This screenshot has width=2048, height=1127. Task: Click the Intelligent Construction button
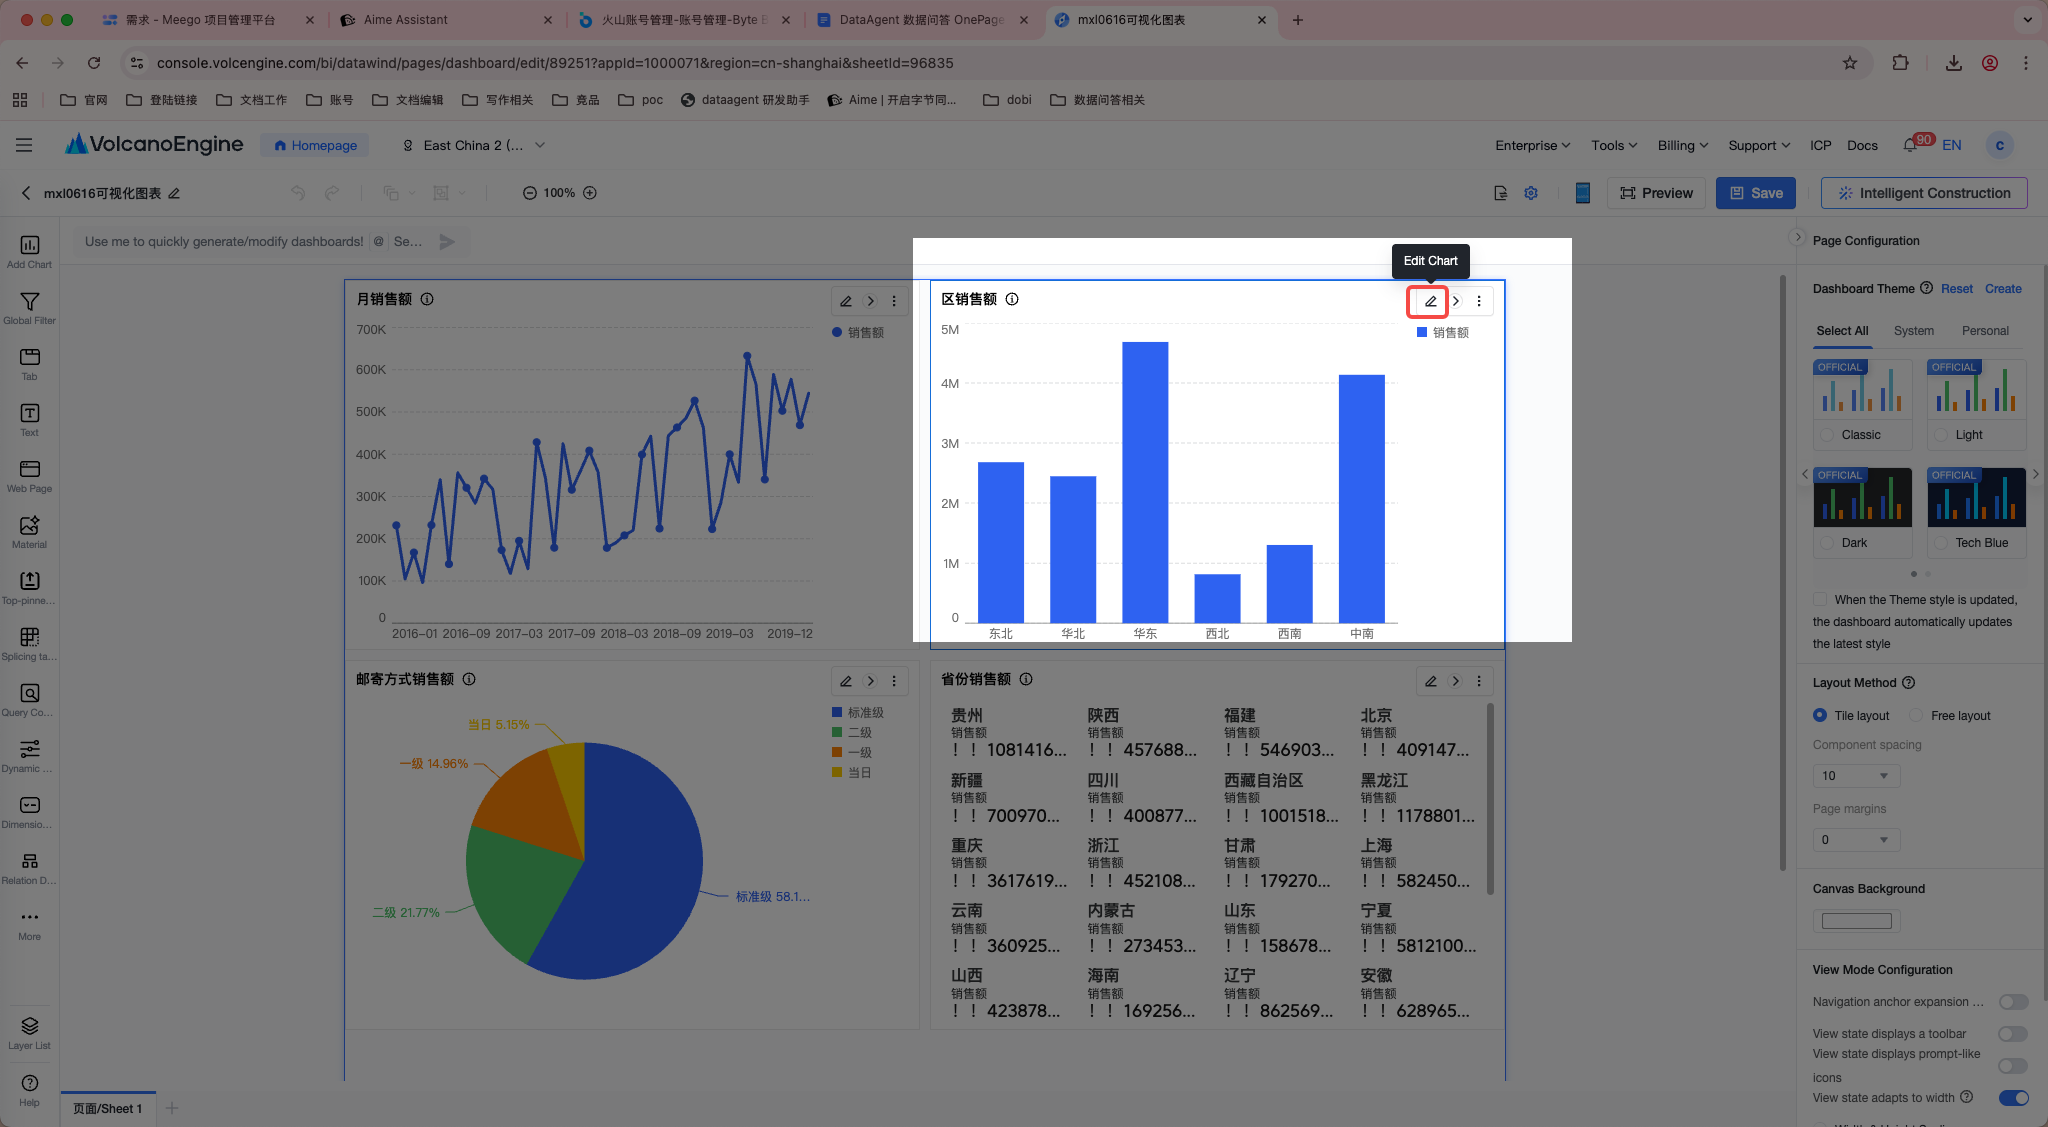pyautogui.click(x=1924, y=193)
